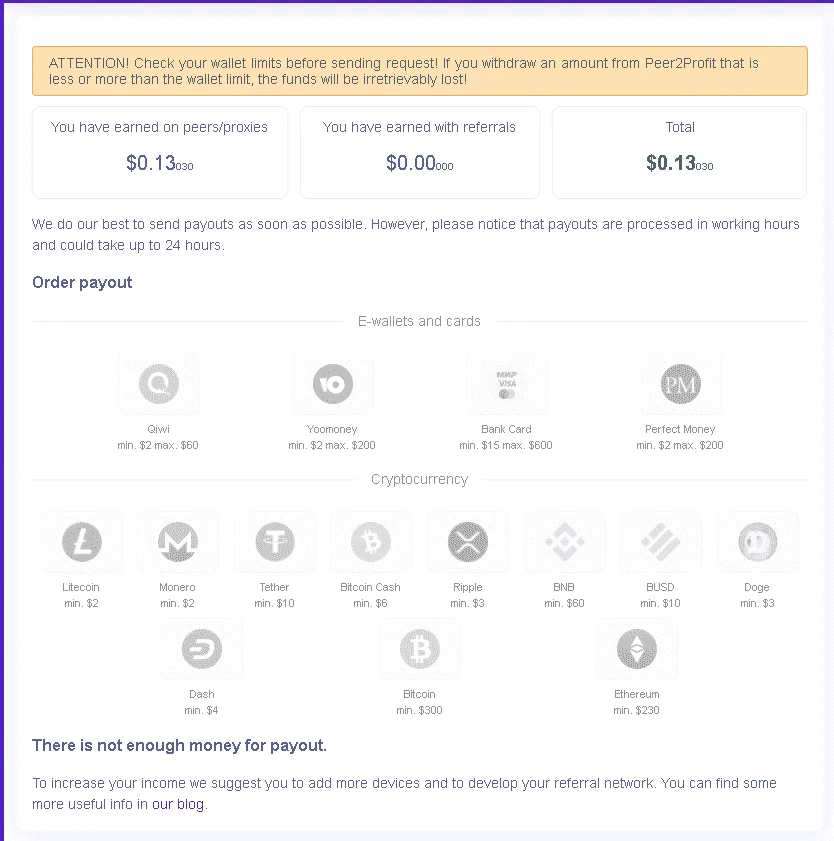Choose the Bitcoin payout icon

click(420, 649)
